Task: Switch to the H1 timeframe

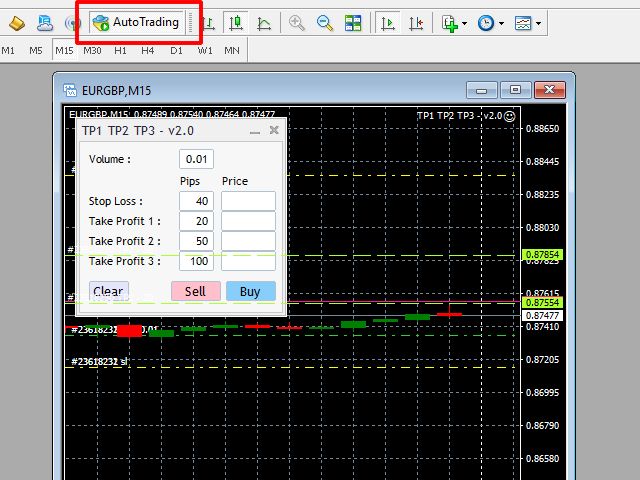Action: (120, 50)
